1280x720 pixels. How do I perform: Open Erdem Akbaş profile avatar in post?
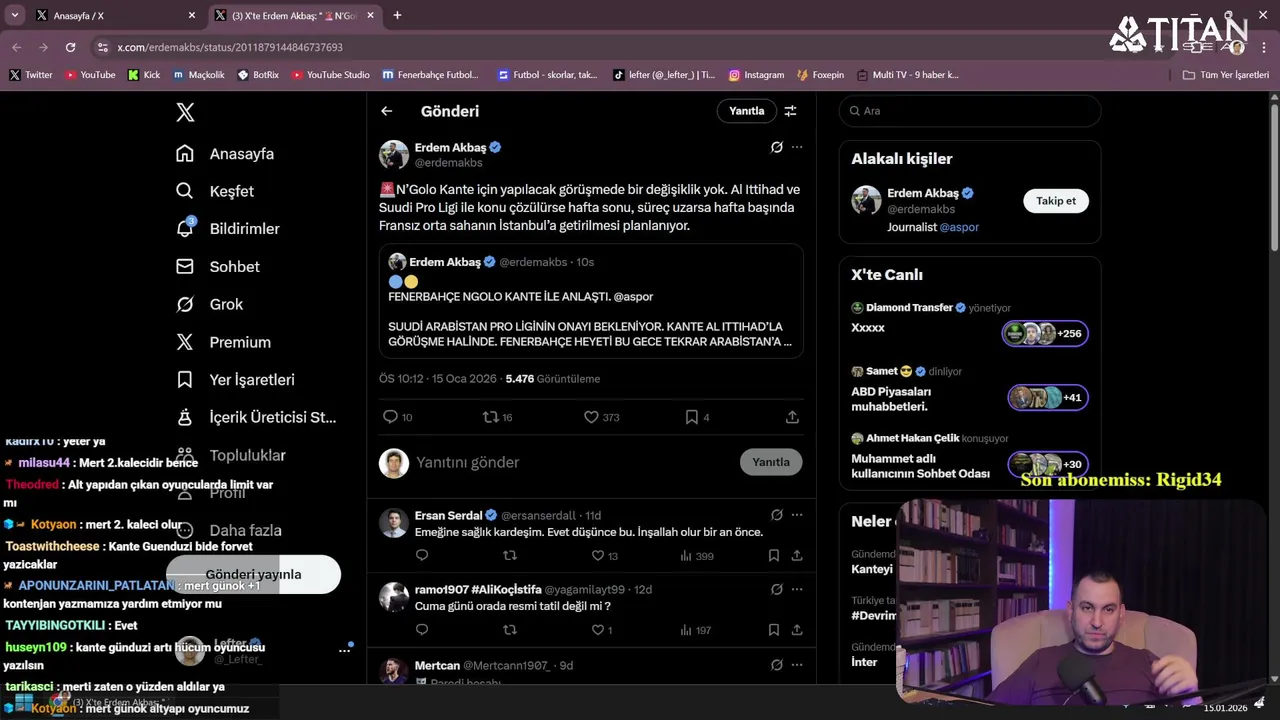coord(394,154)
